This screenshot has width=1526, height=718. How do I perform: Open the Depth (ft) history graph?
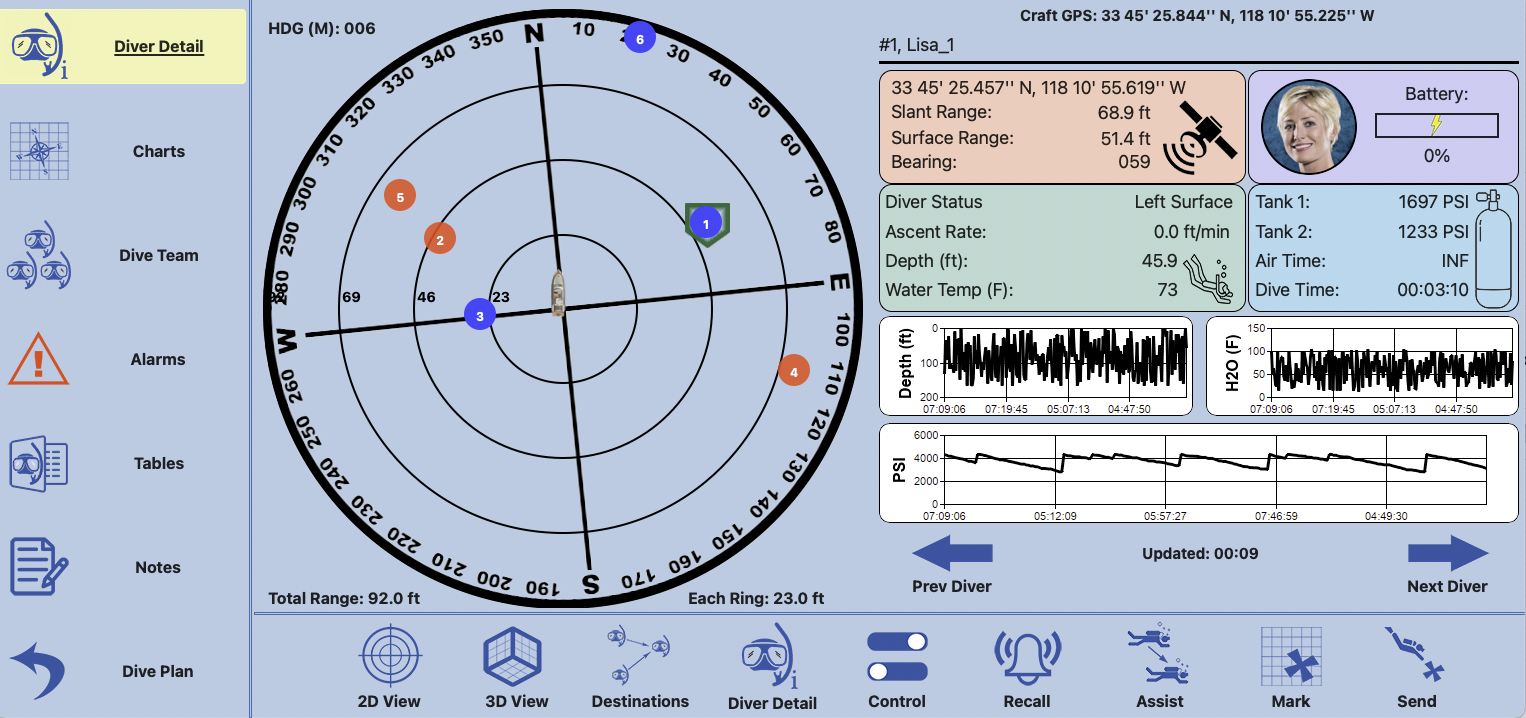[1036, 366]
